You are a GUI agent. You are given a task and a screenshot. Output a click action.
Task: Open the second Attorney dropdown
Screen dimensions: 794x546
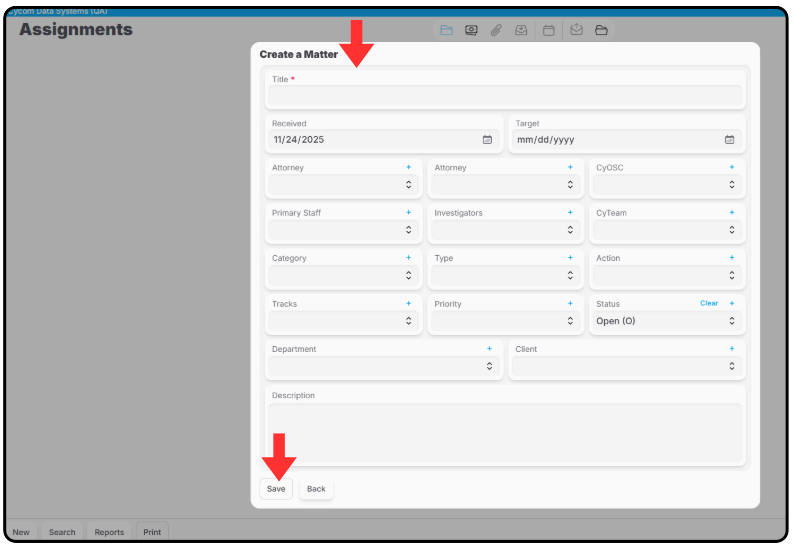[505, 185]
